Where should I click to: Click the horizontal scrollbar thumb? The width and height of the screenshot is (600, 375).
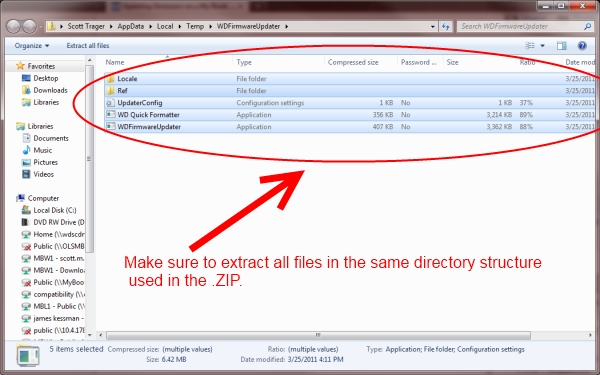tap(318, 335)
